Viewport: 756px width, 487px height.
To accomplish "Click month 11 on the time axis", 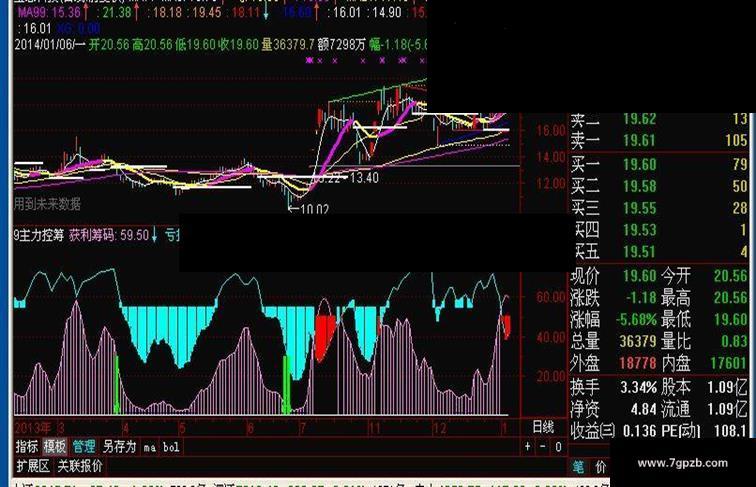I will pyautogui.click(x=375, y=428).
